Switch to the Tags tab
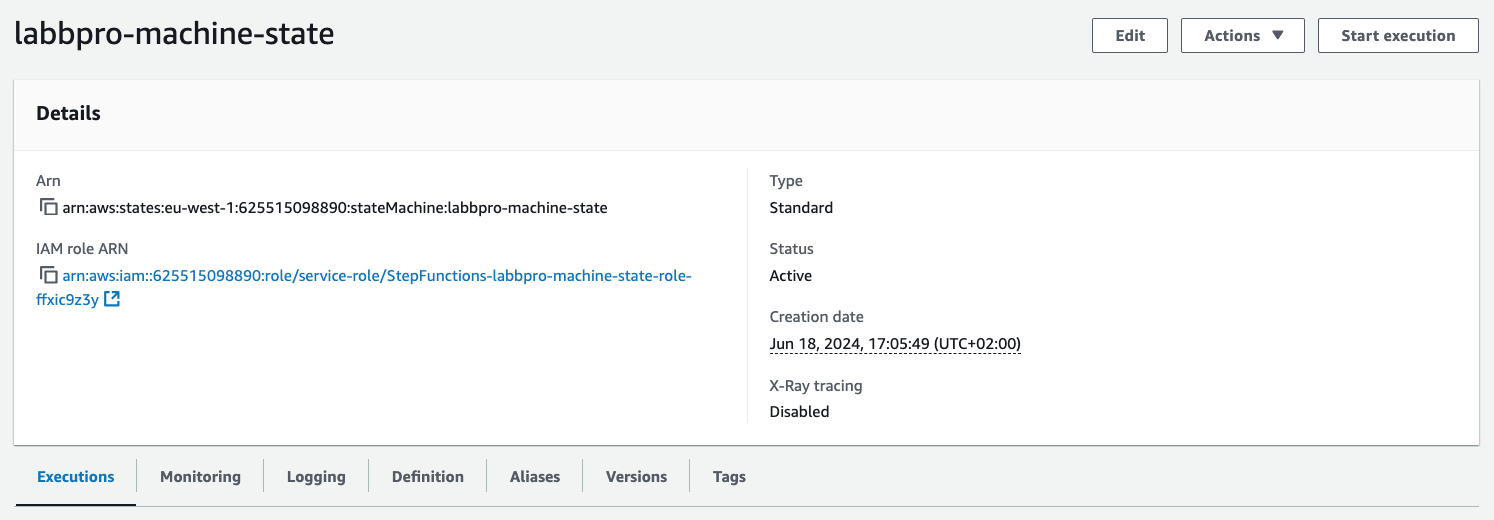 pyautogui.click(x=729, y=476)
